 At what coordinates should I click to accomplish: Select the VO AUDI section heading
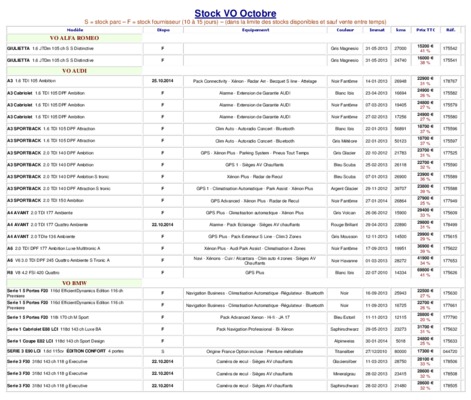tap(74, 71)
